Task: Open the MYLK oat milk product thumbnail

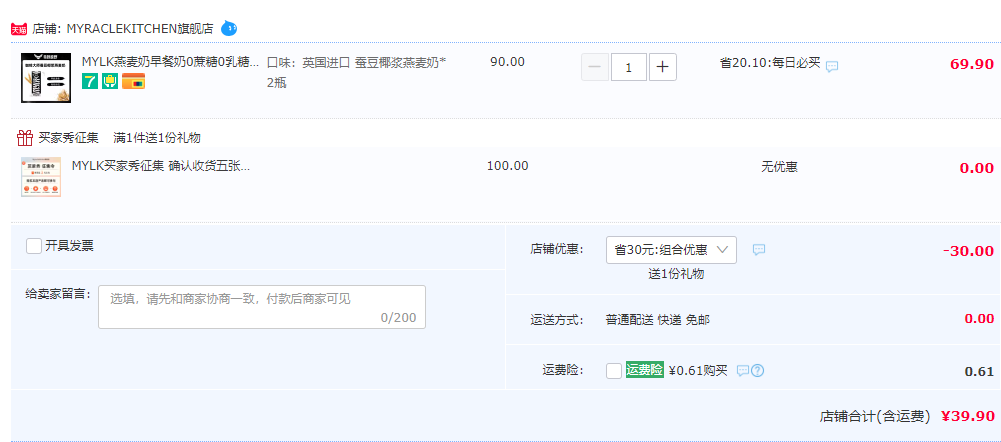Action: [x=46, y=78]
